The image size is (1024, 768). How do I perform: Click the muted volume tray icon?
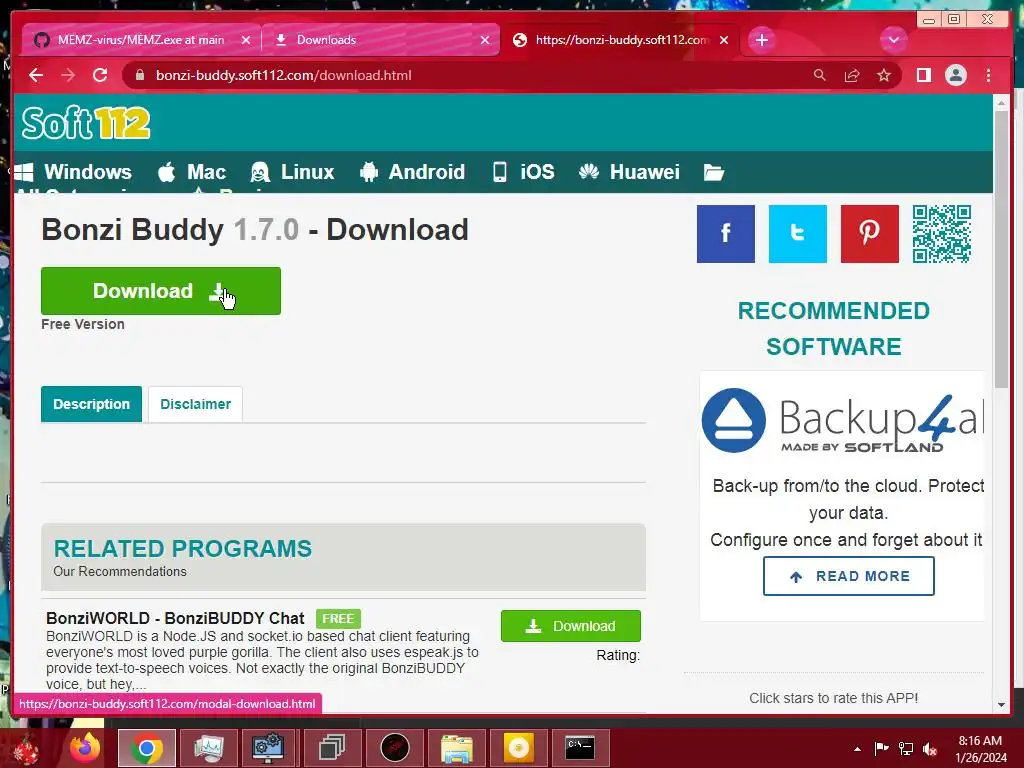[x=930, y=749]
